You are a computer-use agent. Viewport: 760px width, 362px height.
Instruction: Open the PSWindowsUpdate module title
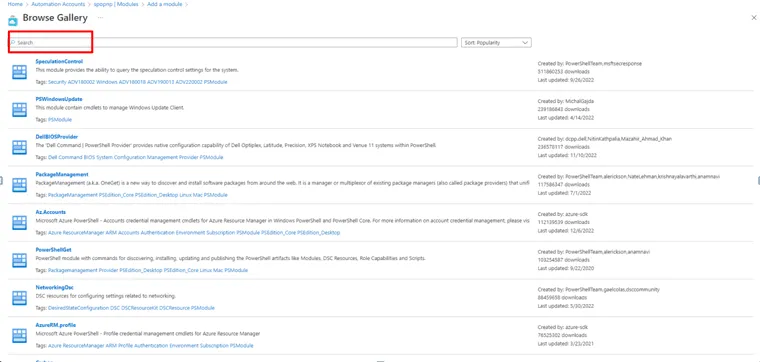(x=59, y=99)
